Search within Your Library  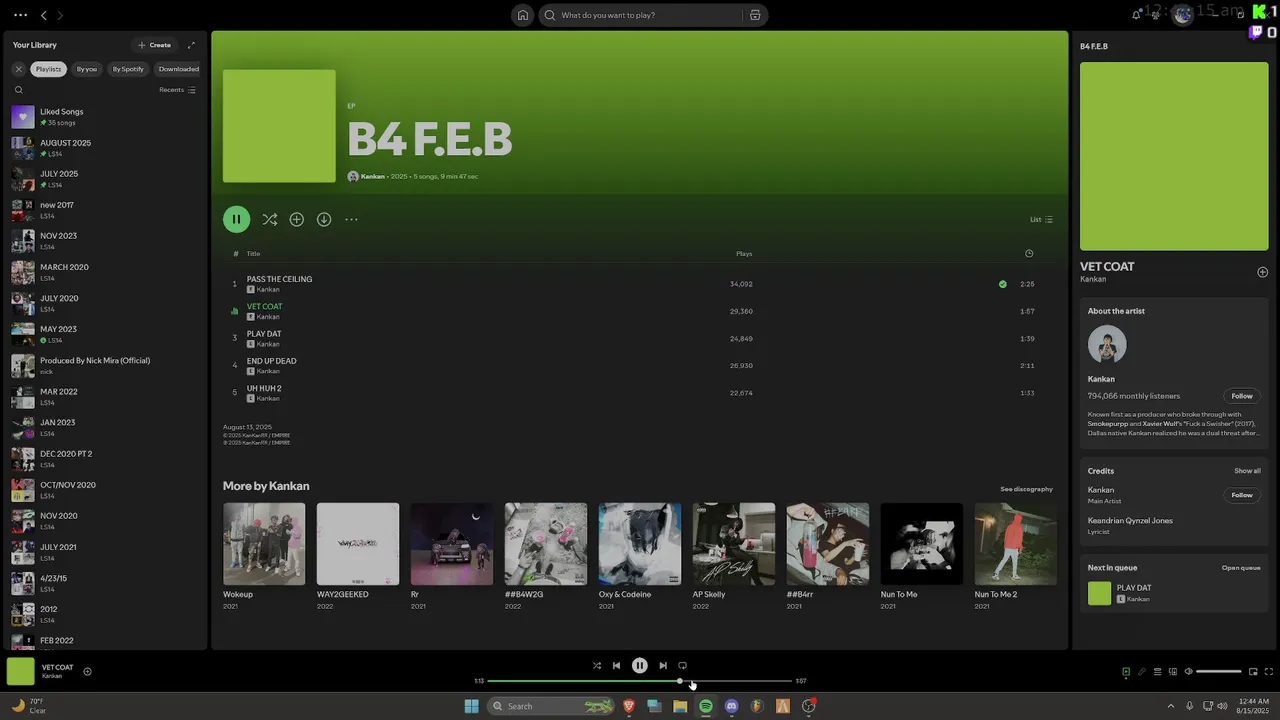point(18,90)
